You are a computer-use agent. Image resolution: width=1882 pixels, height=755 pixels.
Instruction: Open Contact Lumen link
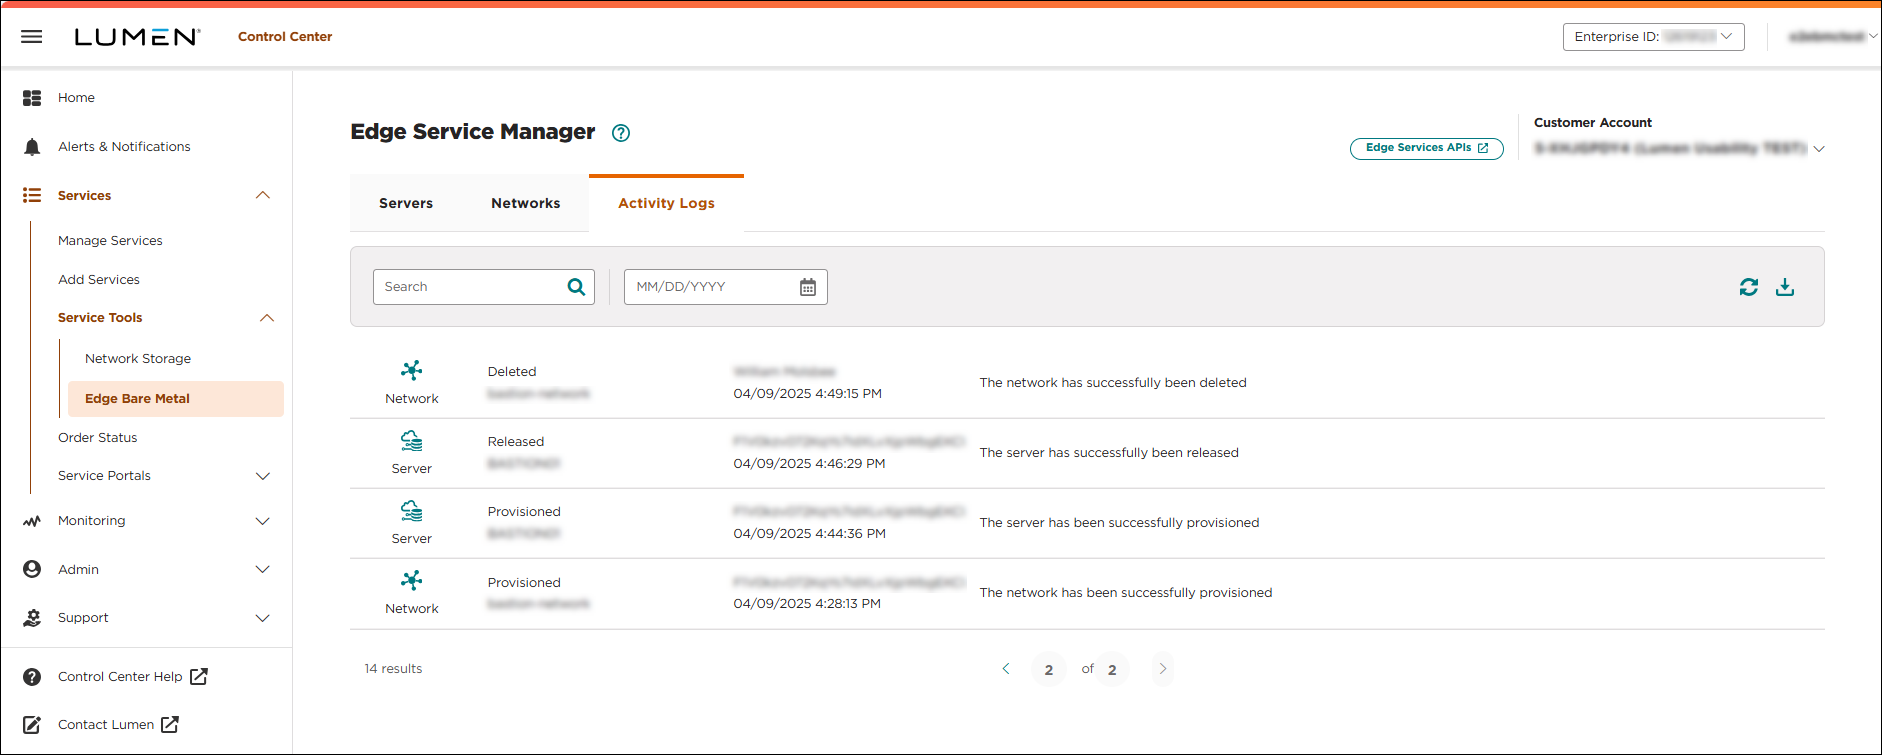(x=106, y=725)
